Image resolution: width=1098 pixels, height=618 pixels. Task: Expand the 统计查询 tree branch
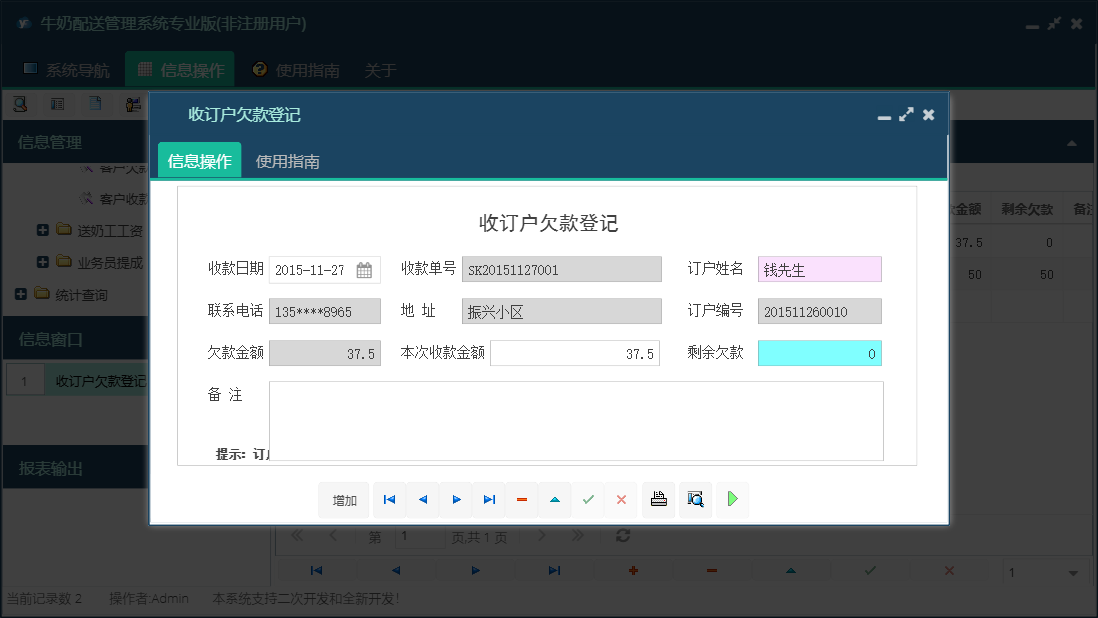point(20,294)
